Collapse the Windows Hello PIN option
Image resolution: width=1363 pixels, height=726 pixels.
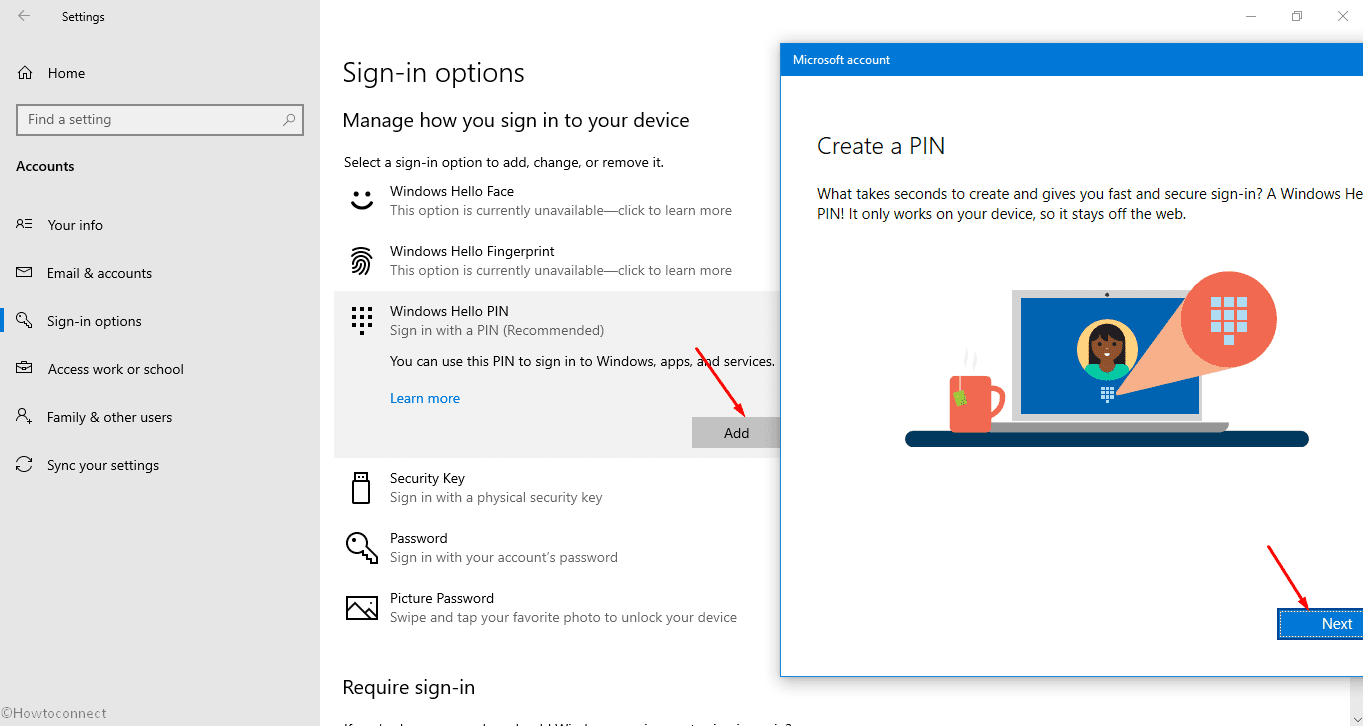click(x=557, y=320)
